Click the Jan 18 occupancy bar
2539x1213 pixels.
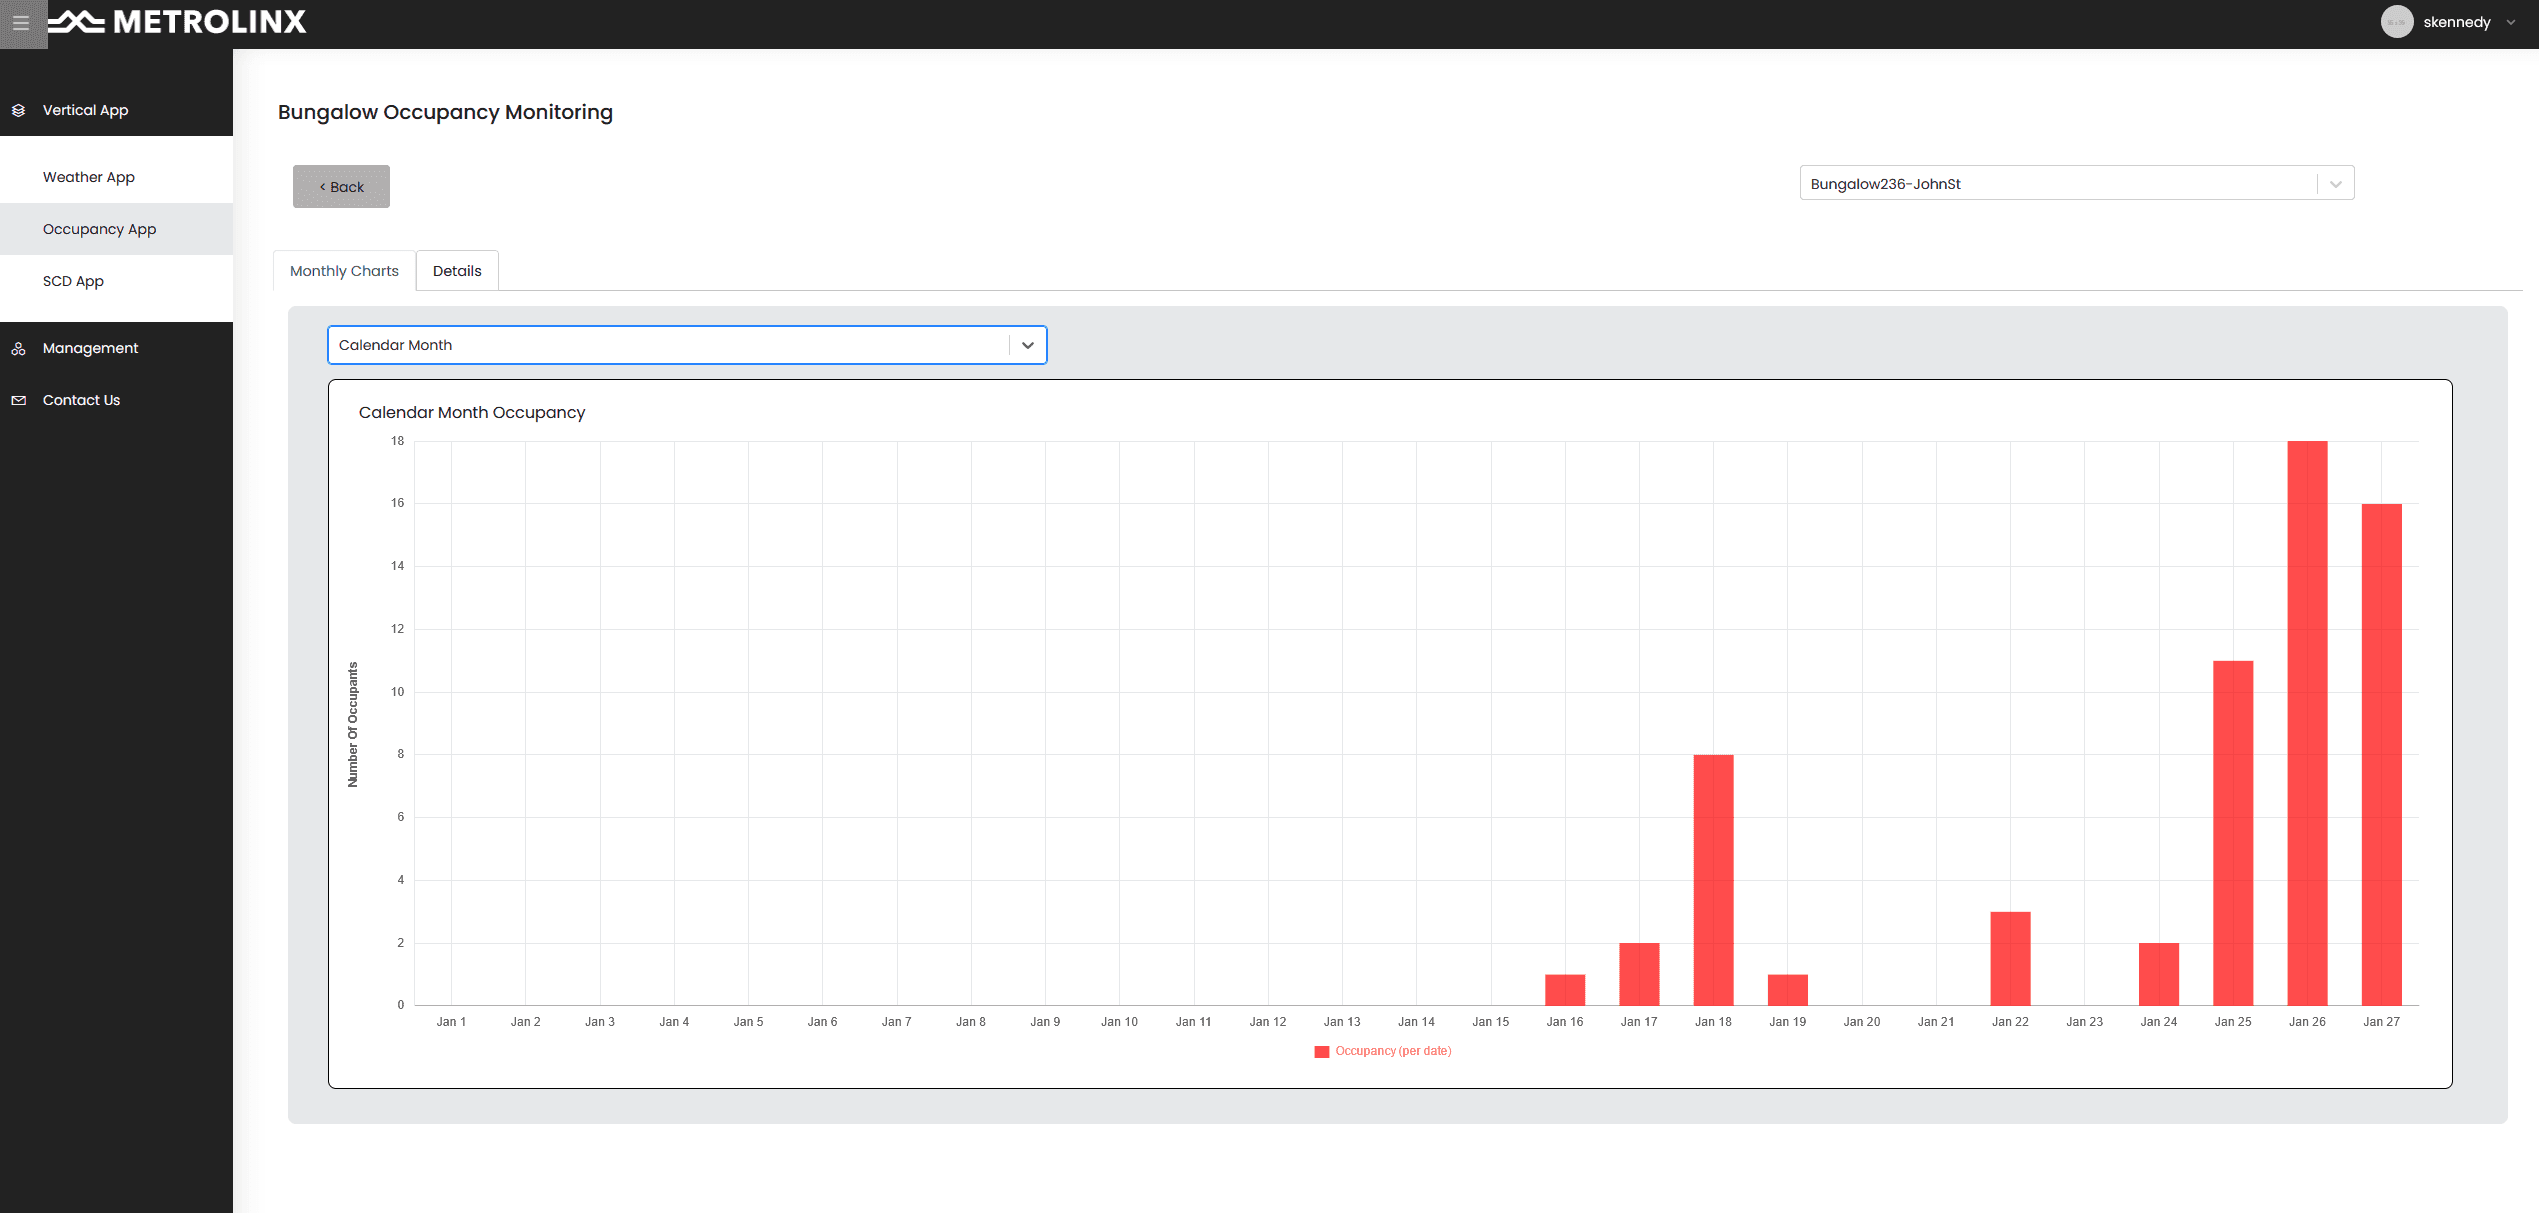1713,880
